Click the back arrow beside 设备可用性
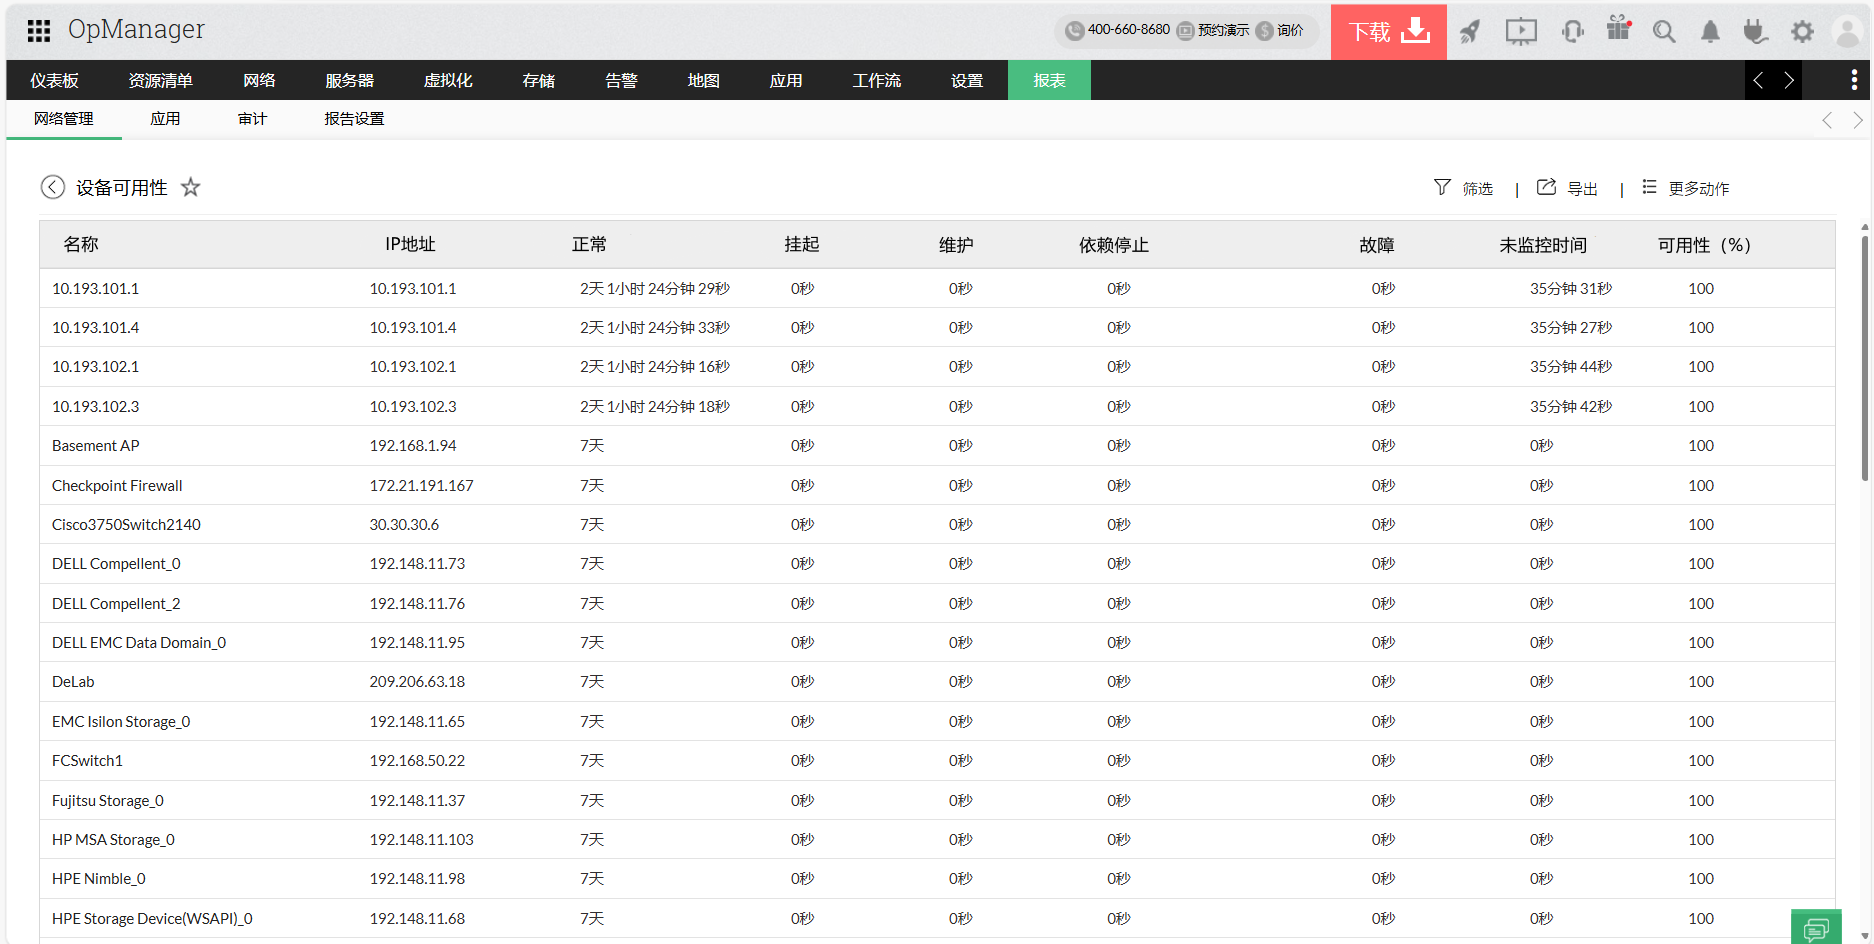1874x944 pixels. click(53, 187)
